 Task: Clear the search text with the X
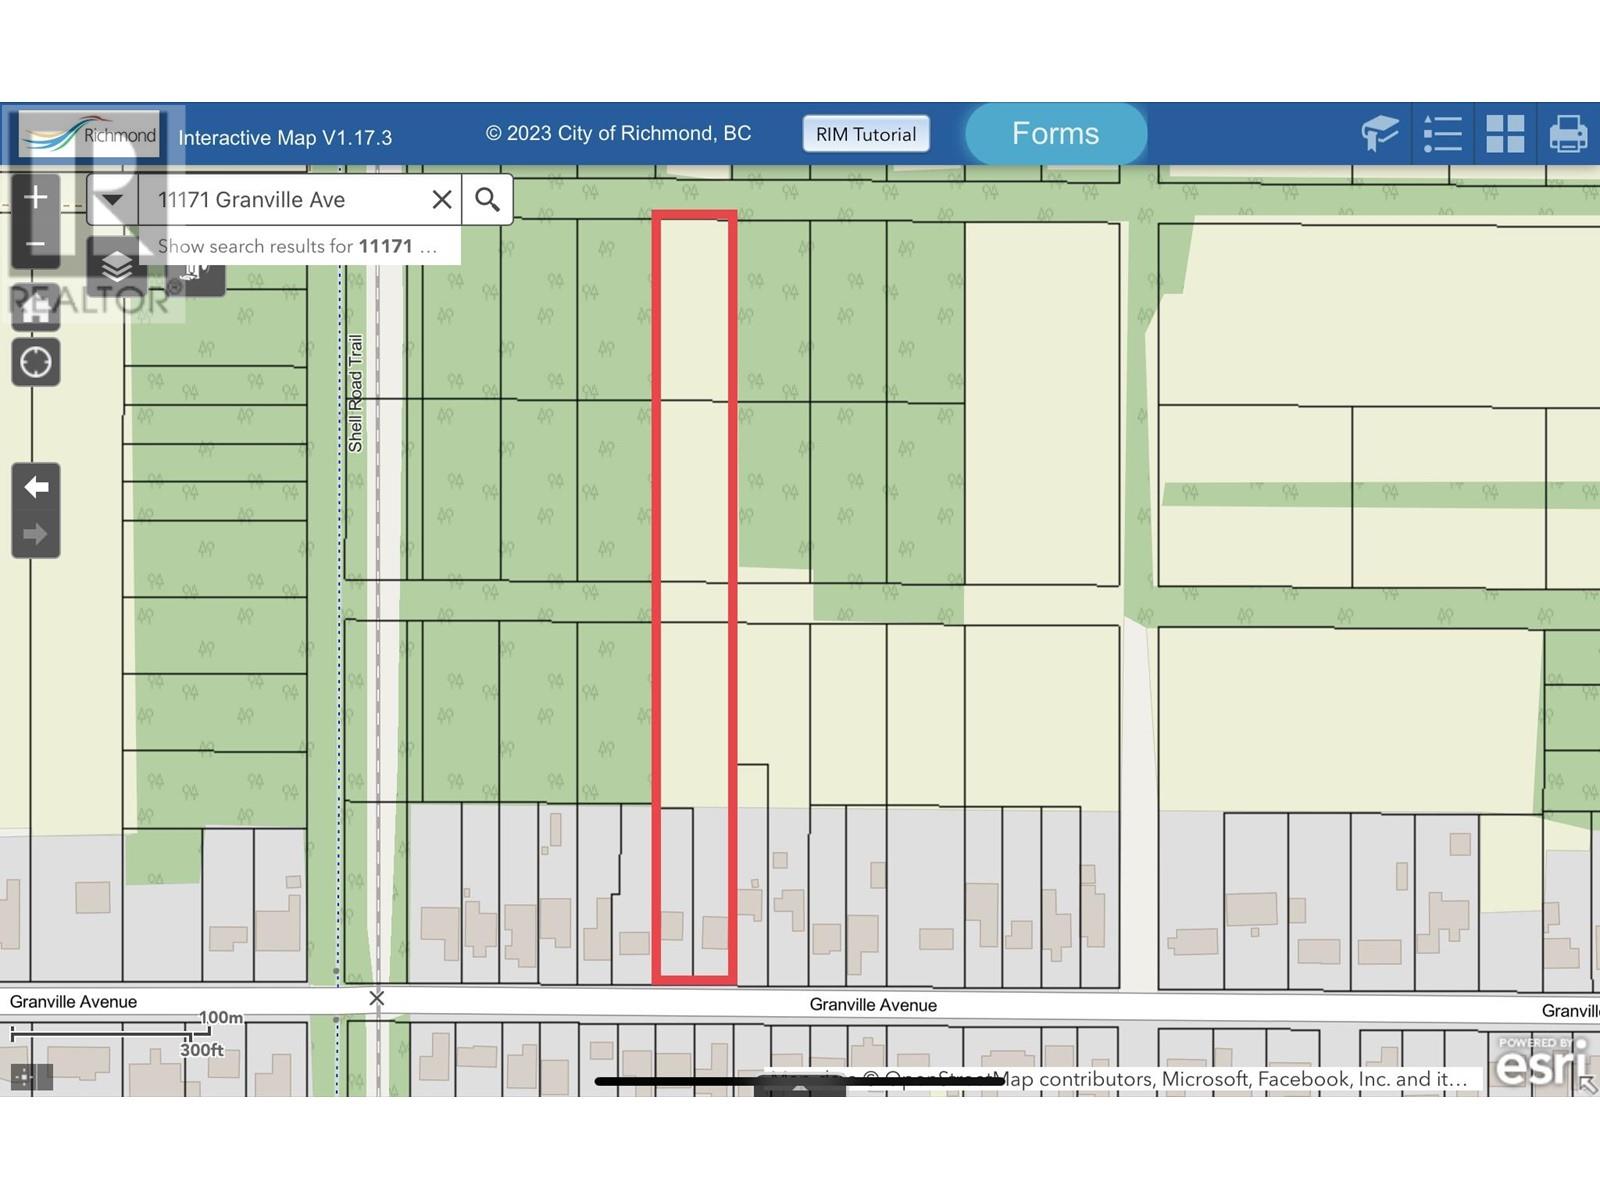pos(441,200)
